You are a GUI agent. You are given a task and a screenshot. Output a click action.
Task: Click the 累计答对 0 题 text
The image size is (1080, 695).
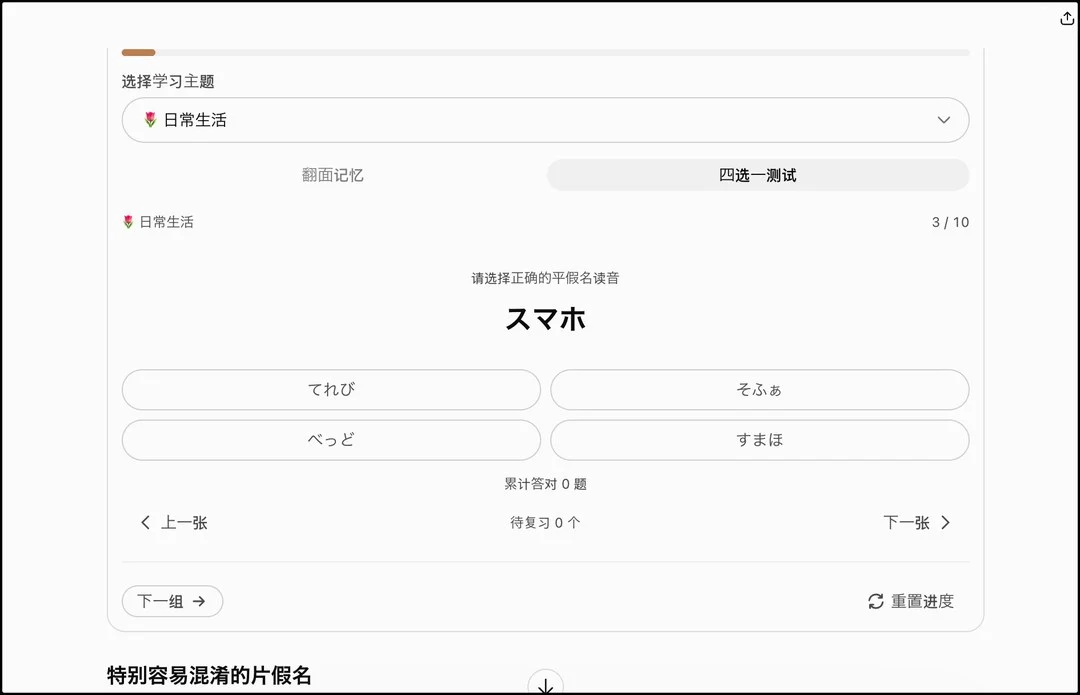point(546,484)
